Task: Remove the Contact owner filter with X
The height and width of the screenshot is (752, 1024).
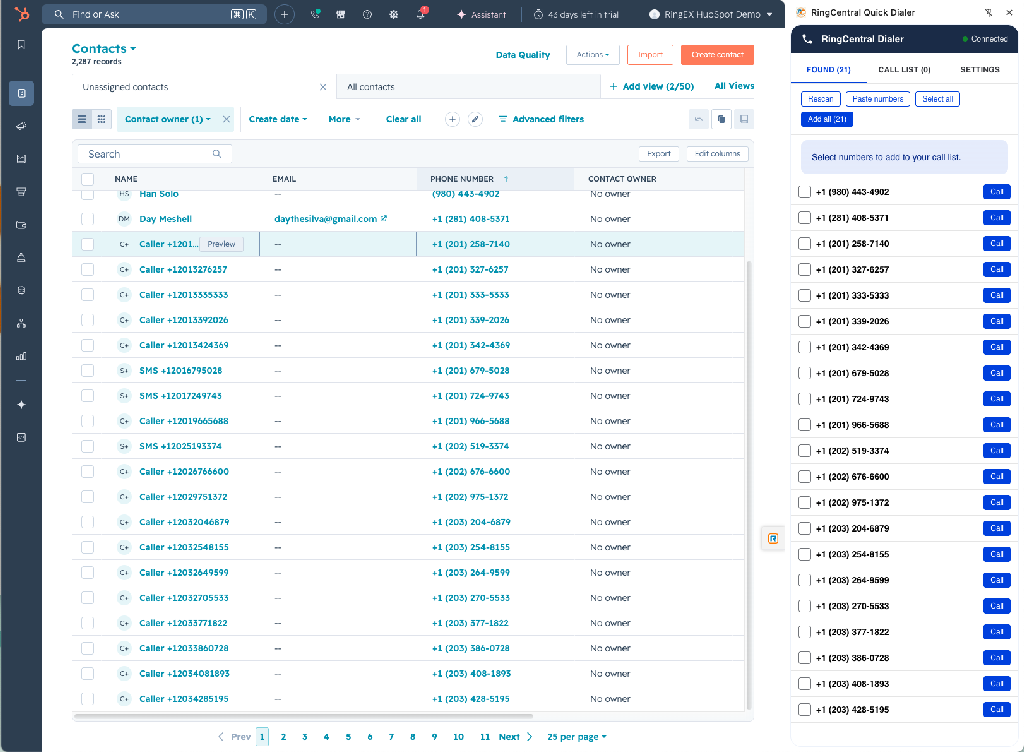Action: pyautogui.click(x=226, y=119)
